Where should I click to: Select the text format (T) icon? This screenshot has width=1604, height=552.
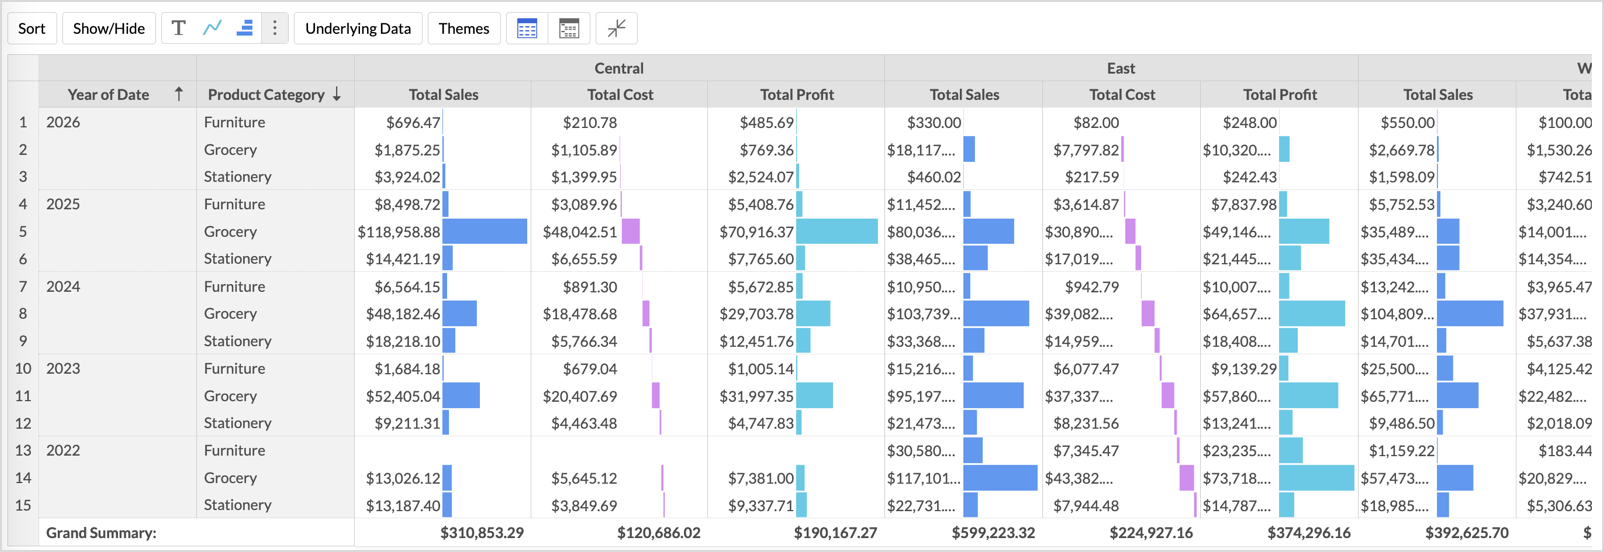tap(178, 28)
